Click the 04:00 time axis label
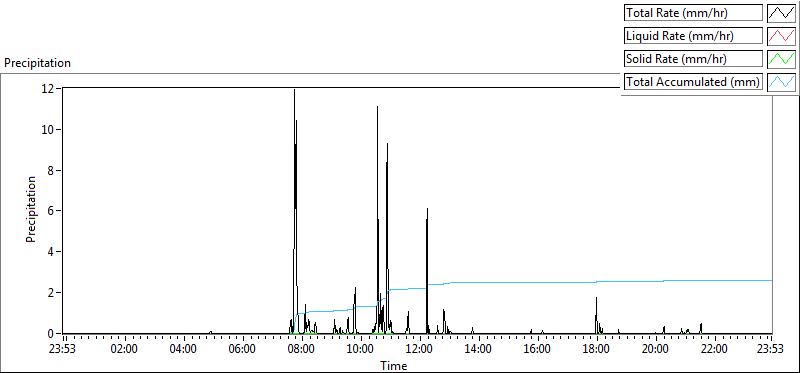This screenshot has height=373, width=800. tap(184, 350)
